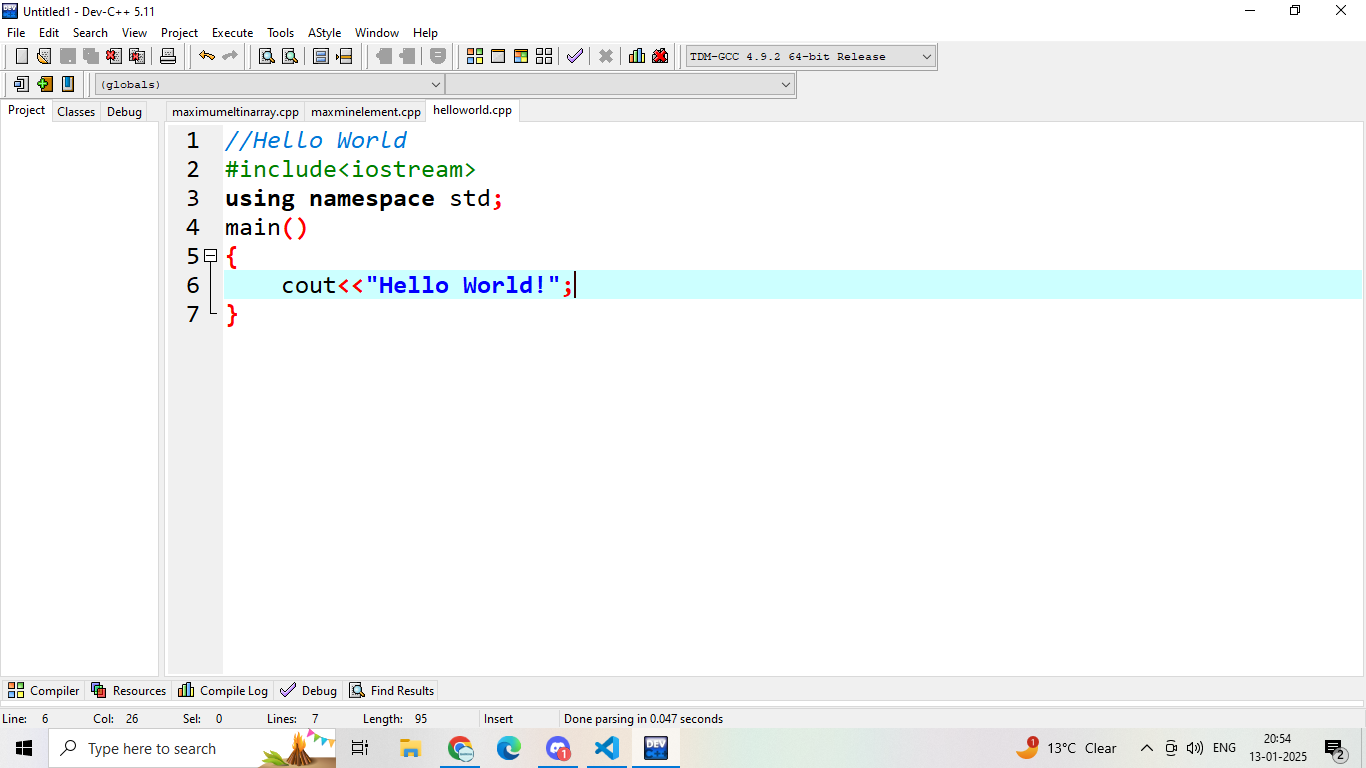Select the helloworld.cpp file tab
The width and height of the screenshot is (1366, 768).
(x=472, y=110)
